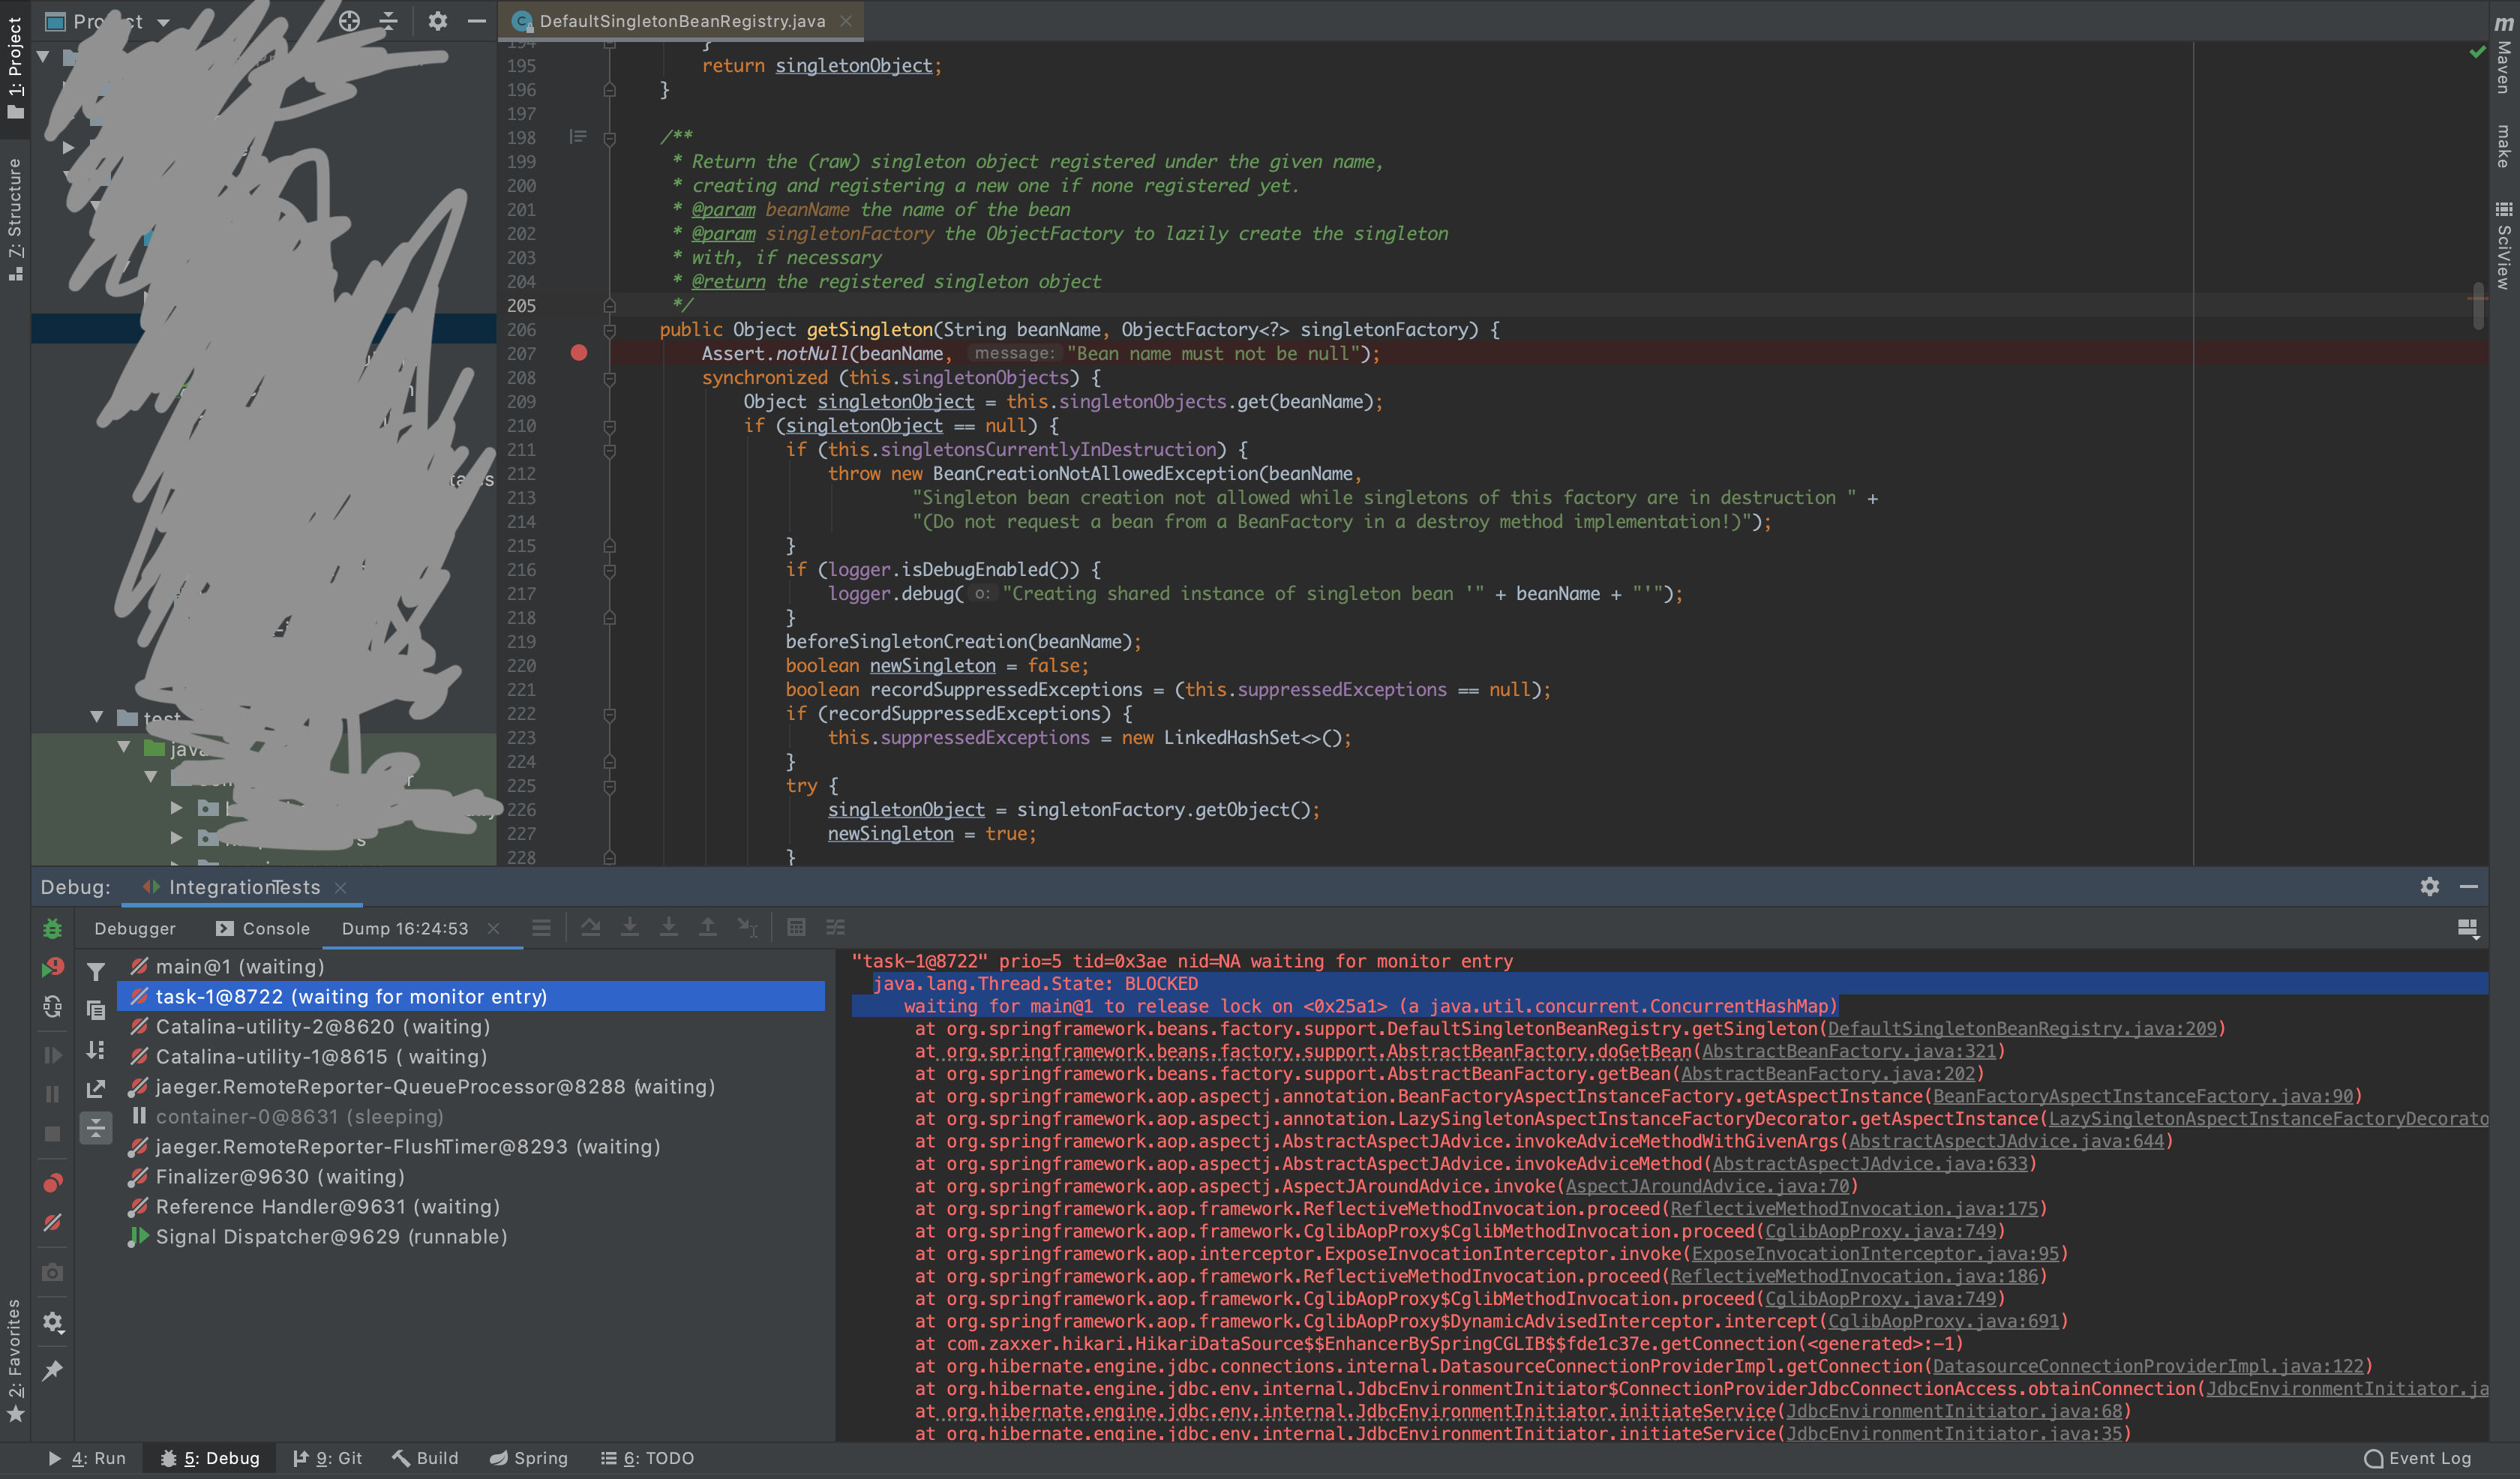The height and width of the screenshot is (1479, 2520).
Task: Toggle merge identical stacktraces button
Action: [x=96, y=1129]
